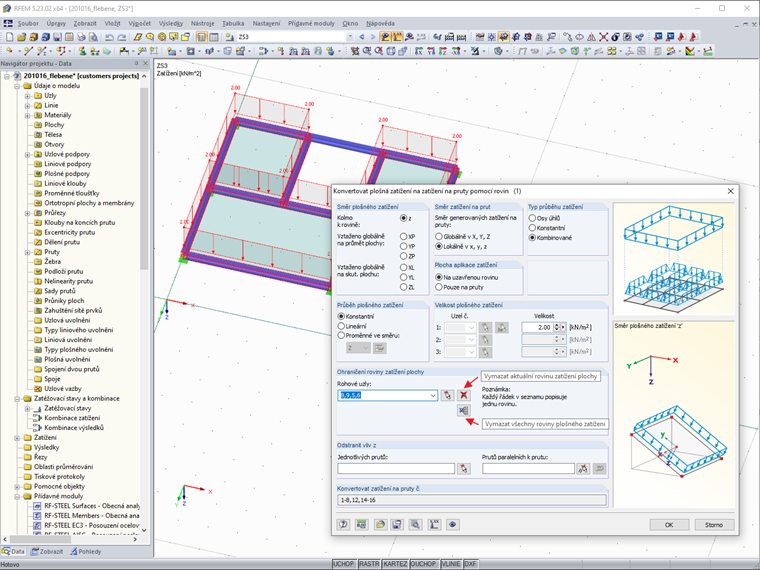Select direction ZL radio button
The image size is (760, 570).
tap(403, 287)
